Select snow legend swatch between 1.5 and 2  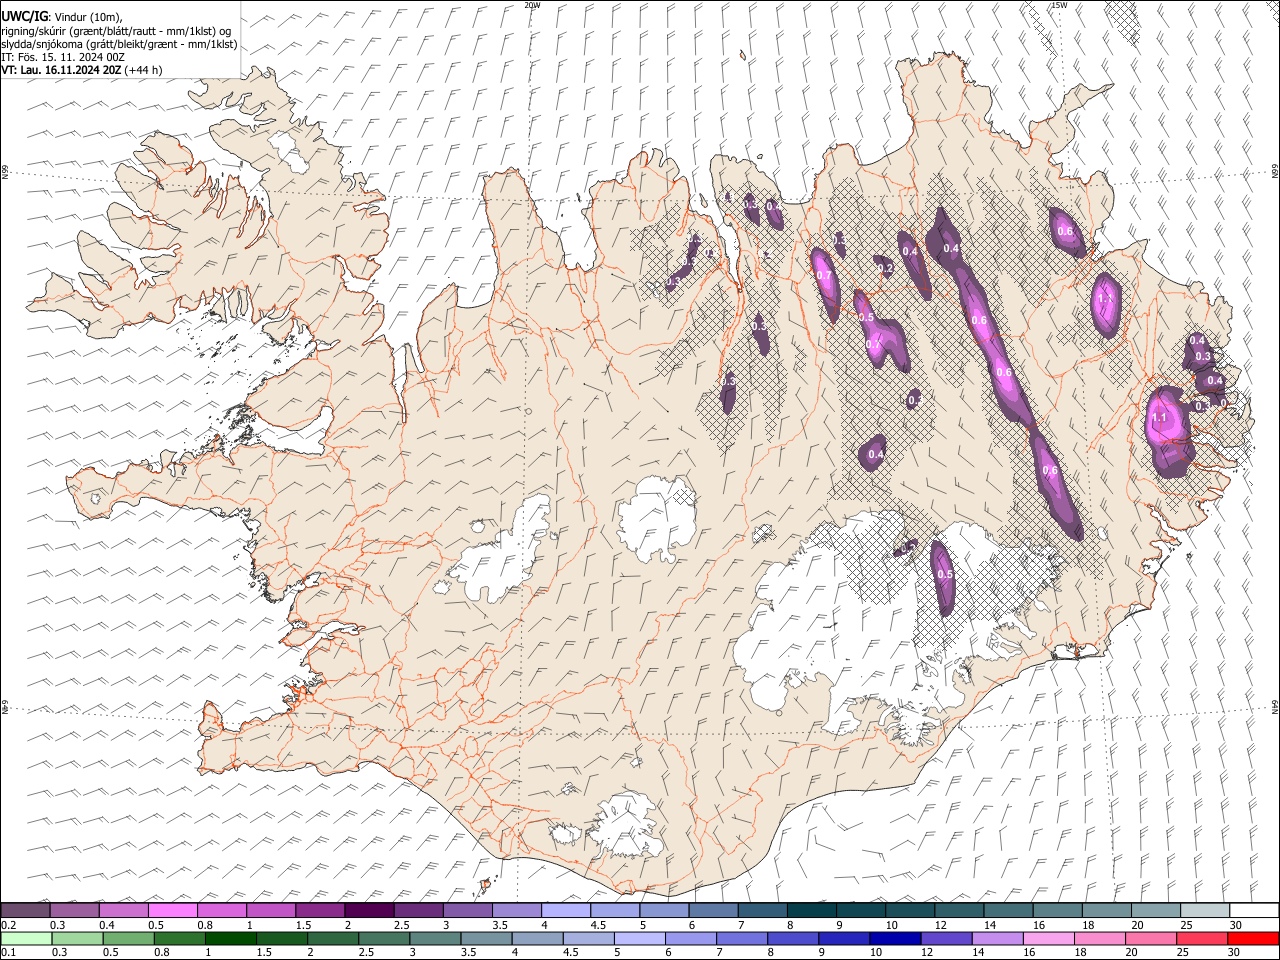[x=319, y=911]
